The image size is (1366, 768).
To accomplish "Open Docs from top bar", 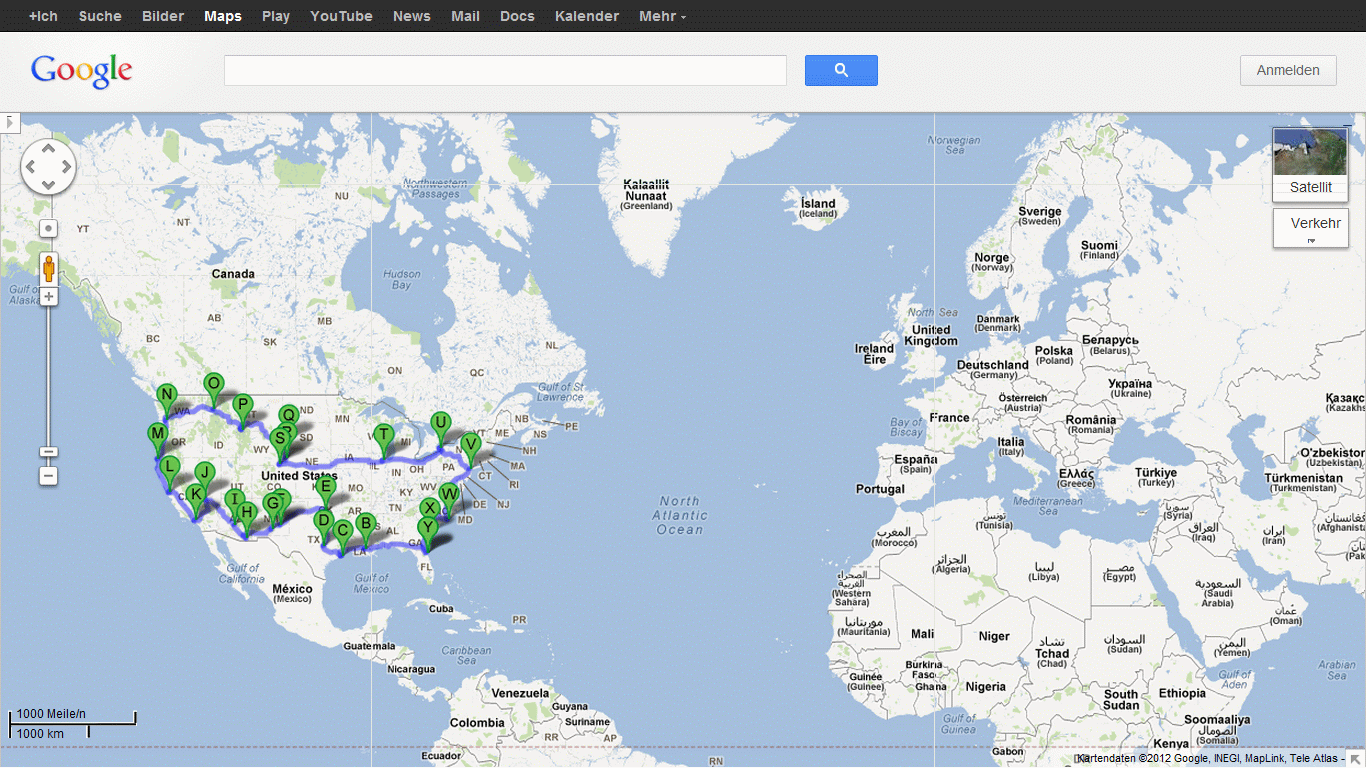I will [x=517, y=16].
